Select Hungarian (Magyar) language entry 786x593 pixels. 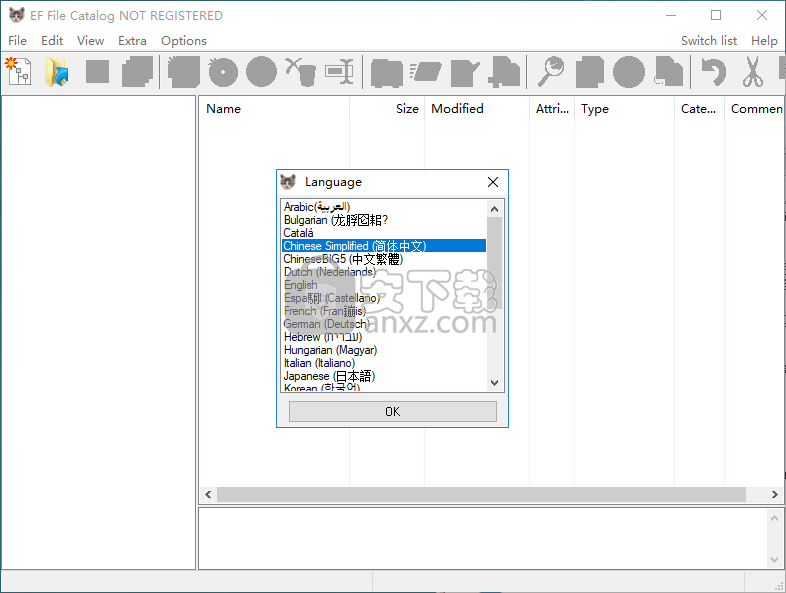[x=383, y=350]
